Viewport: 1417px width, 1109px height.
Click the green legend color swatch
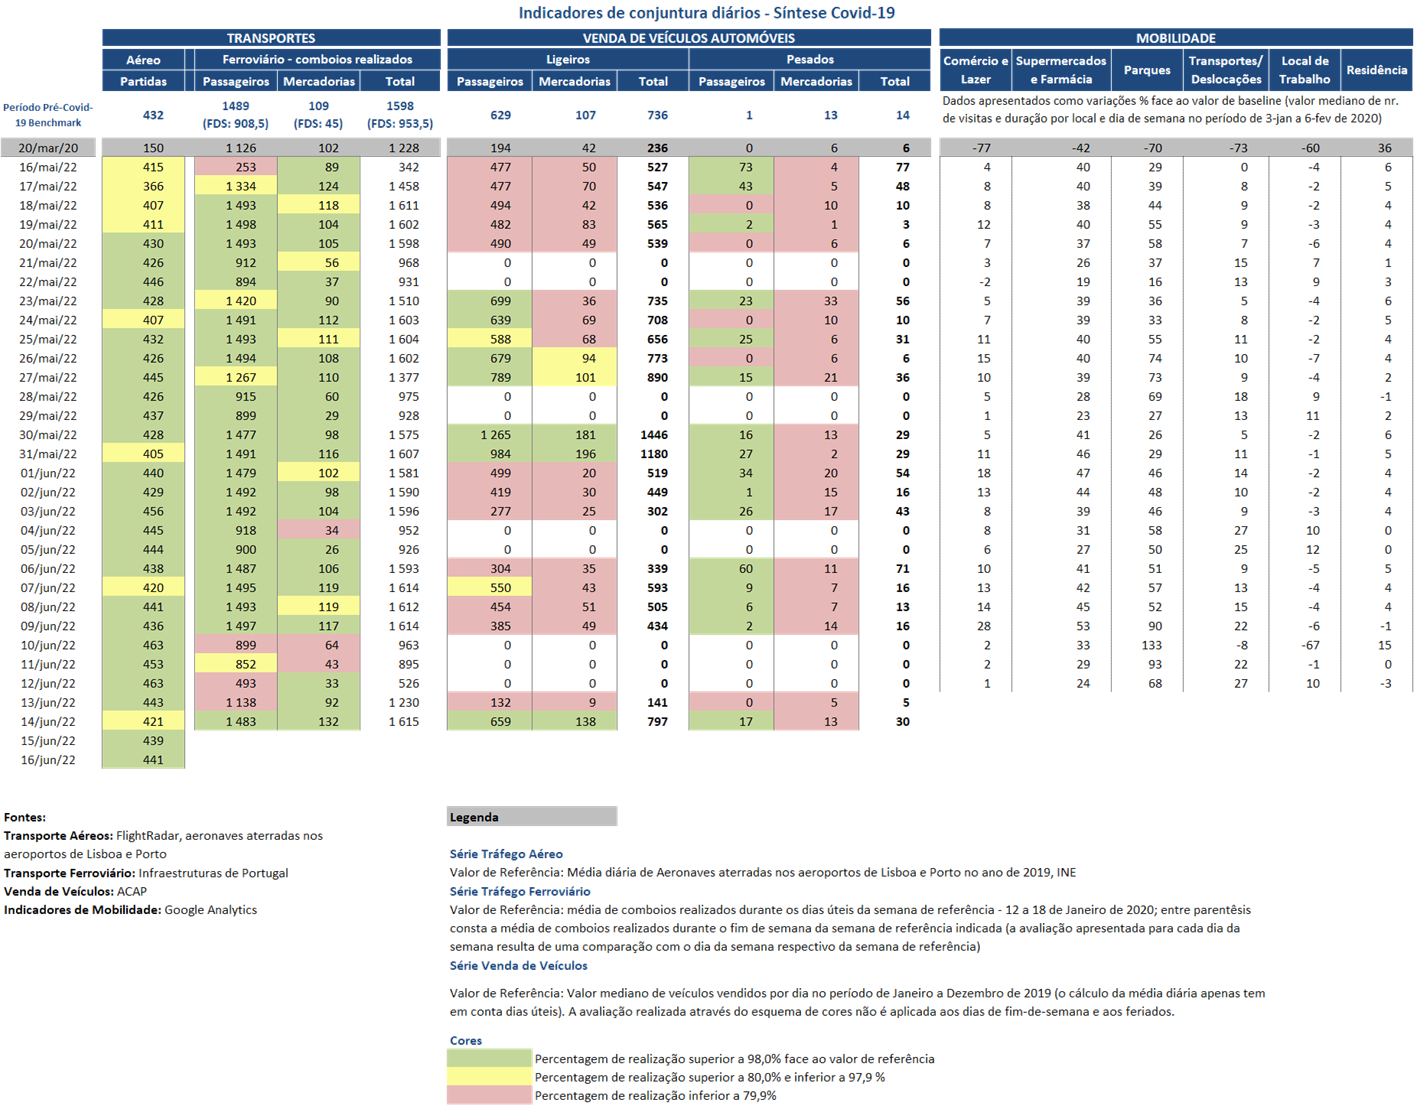pos(489,1058)
